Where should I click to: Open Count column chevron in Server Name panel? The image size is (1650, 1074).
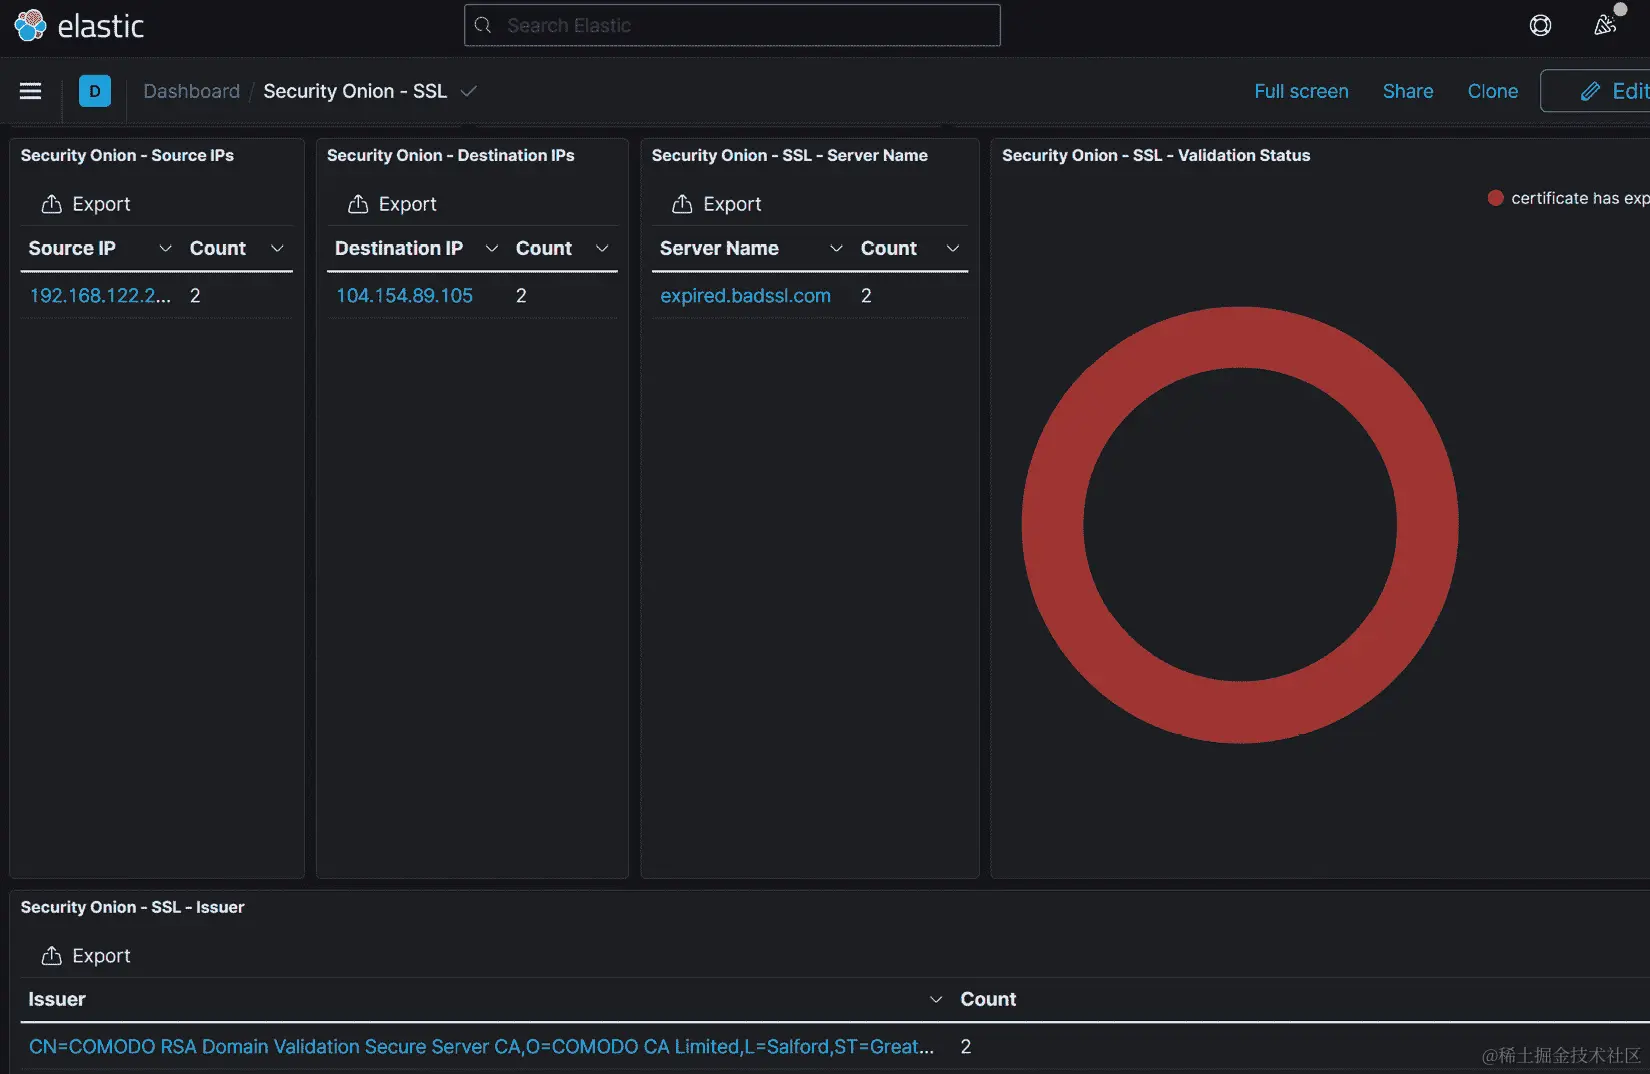pos(953,248)
